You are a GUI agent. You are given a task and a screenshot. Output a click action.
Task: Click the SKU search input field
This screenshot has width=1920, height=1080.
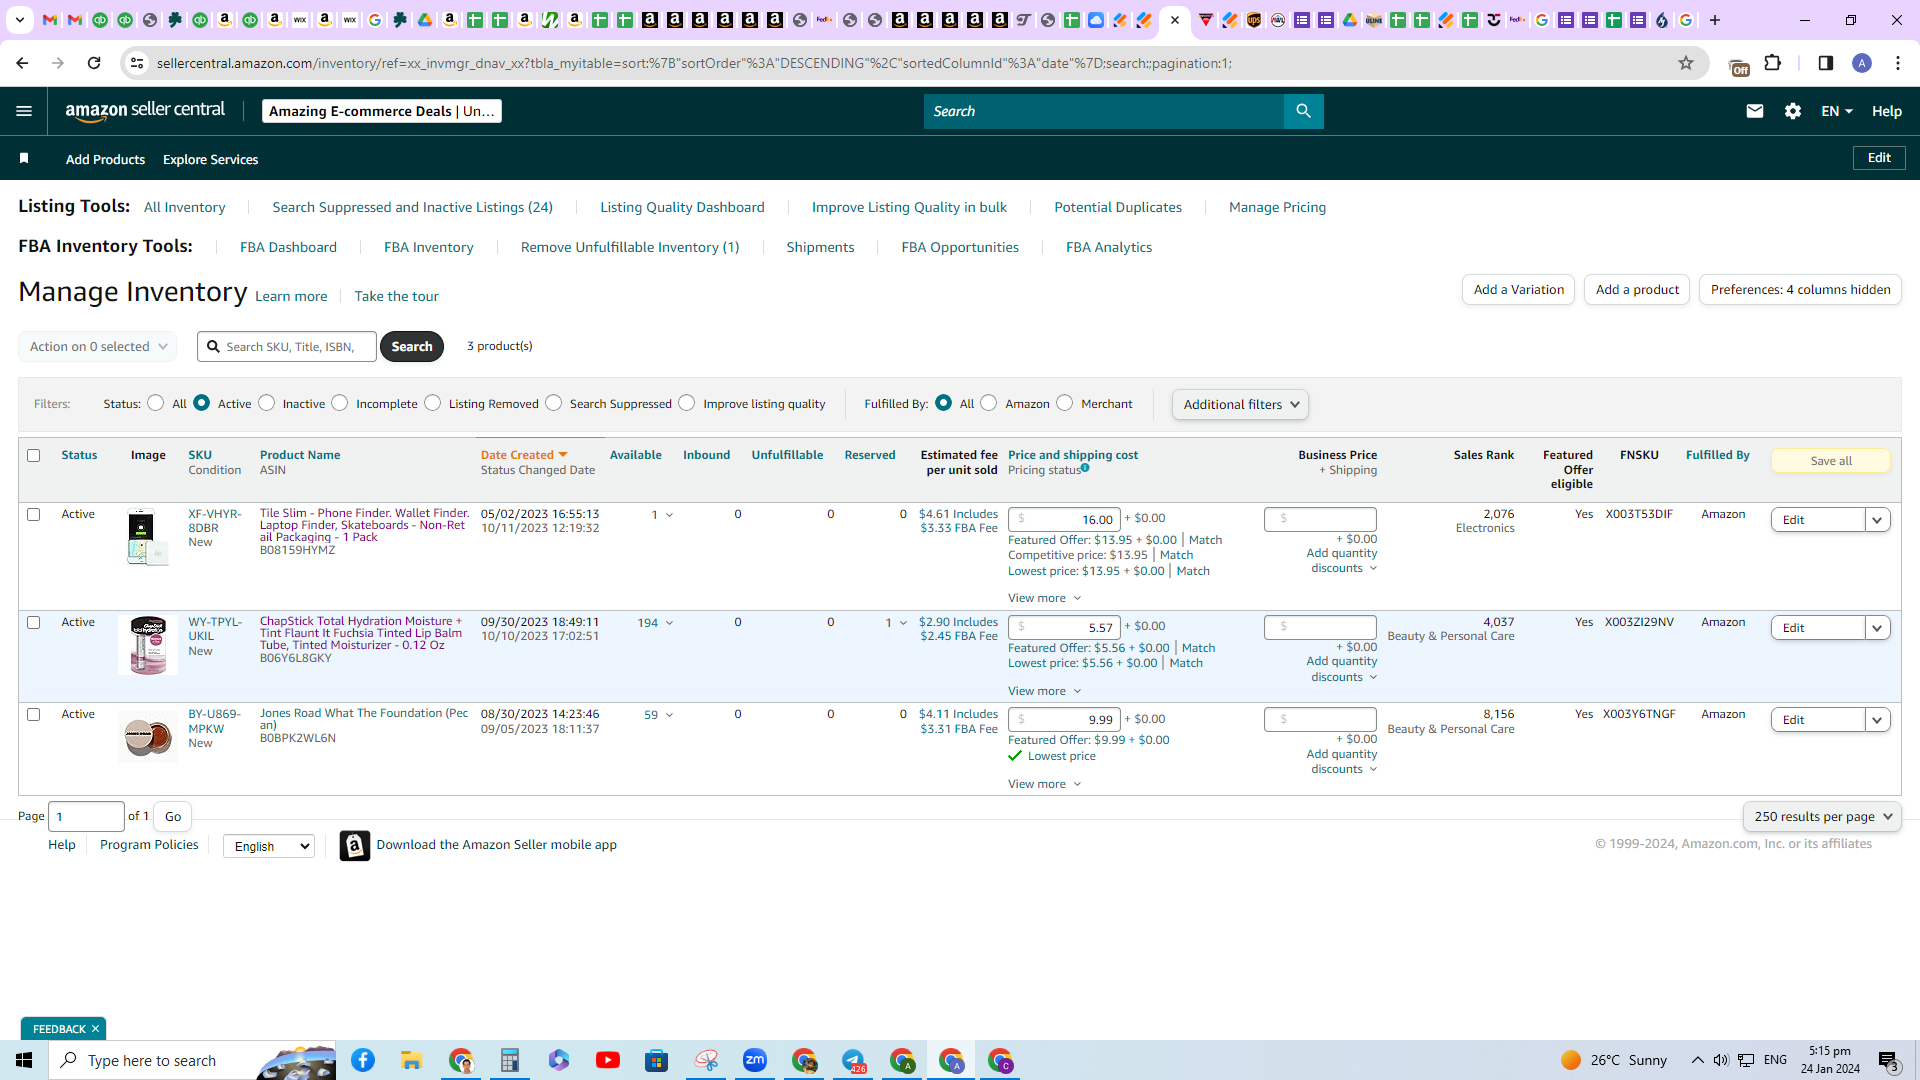click(287, 347)
